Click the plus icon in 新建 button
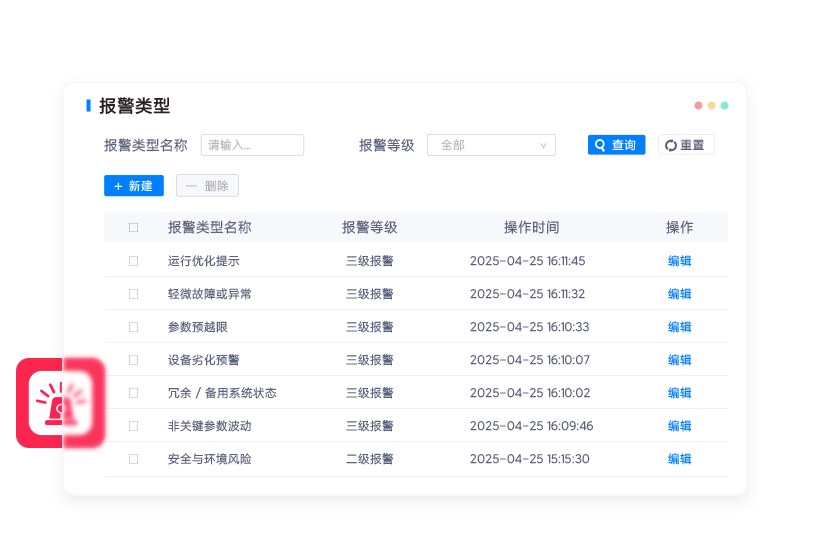The height and width of the screenshot is (545, 827). 118,186
